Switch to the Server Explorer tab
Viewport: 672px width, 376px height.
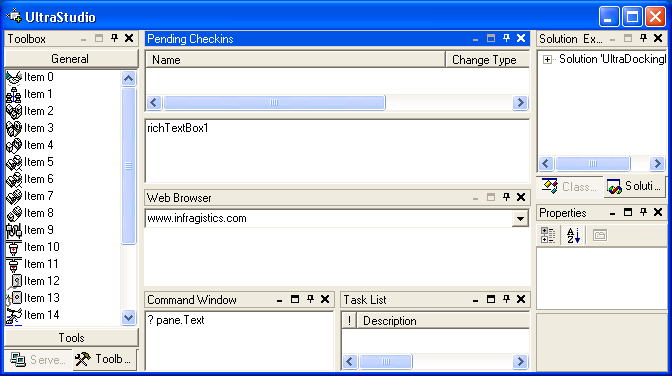pos(38,359)
